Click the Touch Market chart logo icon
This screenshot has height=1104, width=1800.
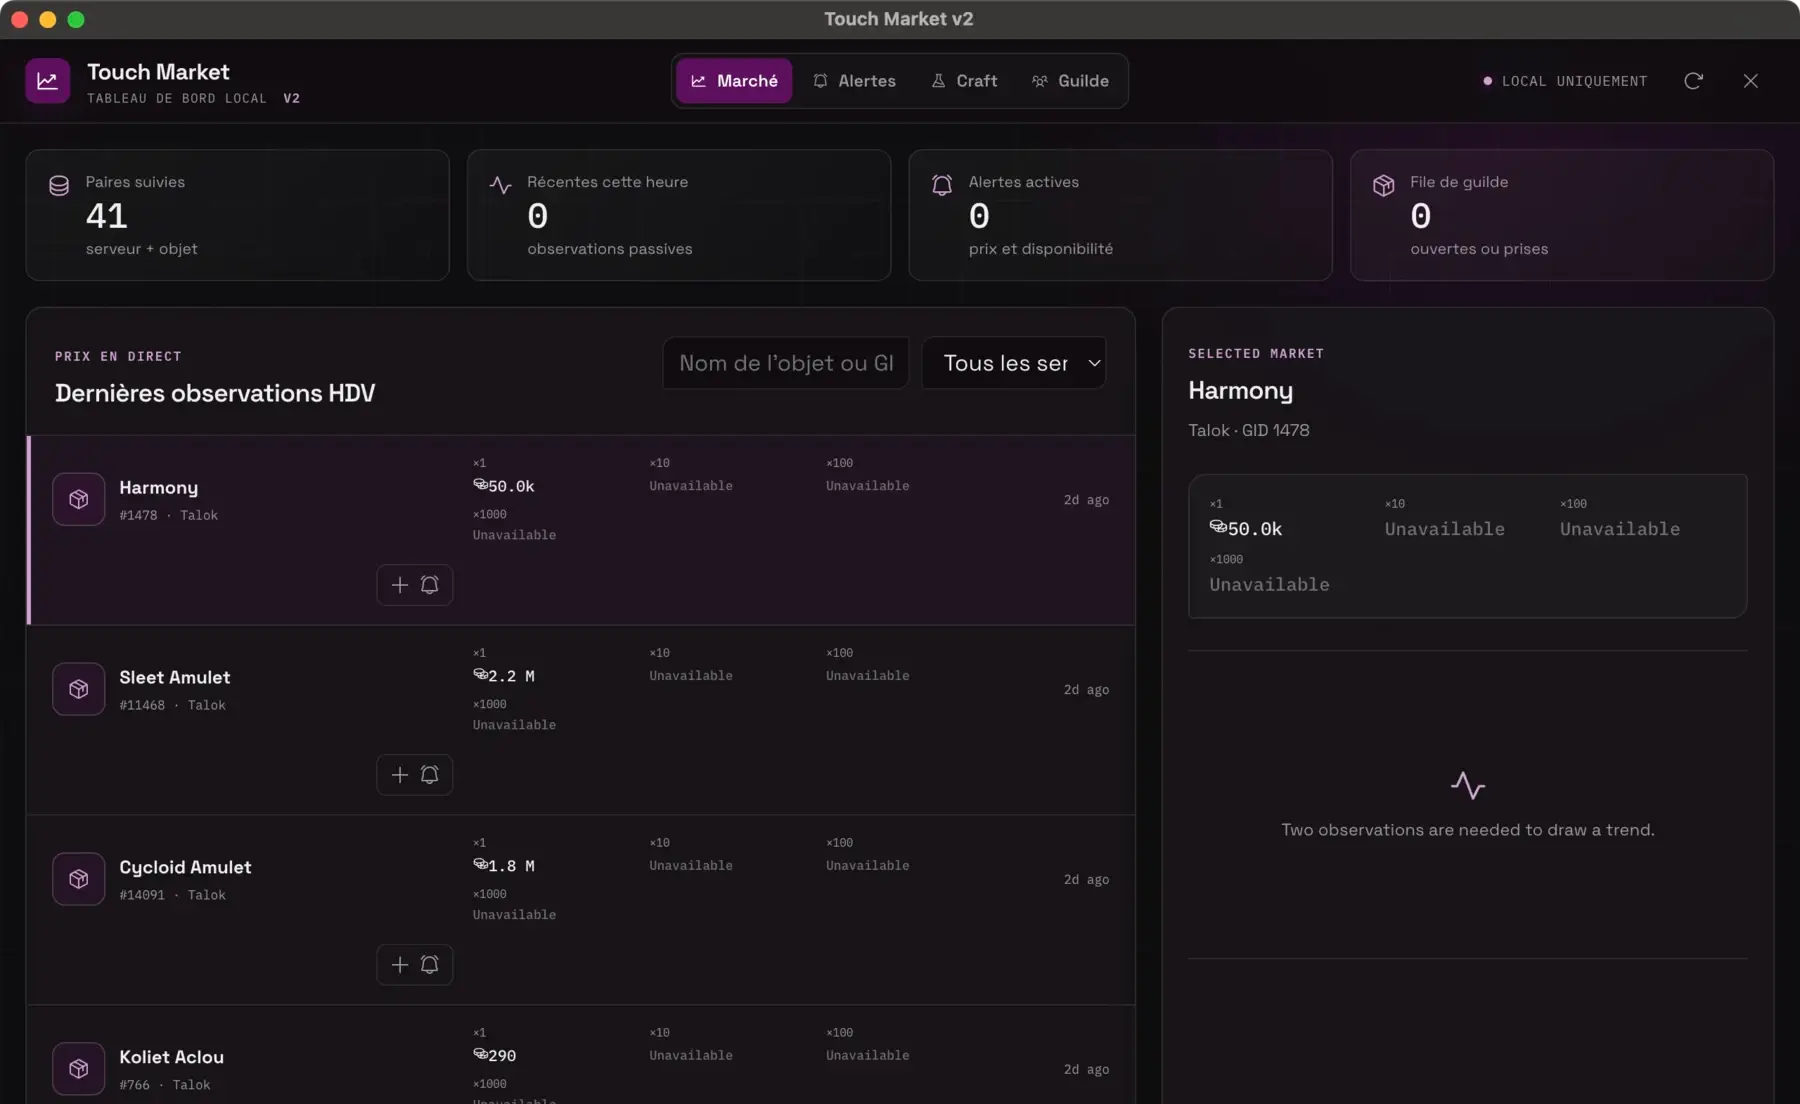coord(48,81)
